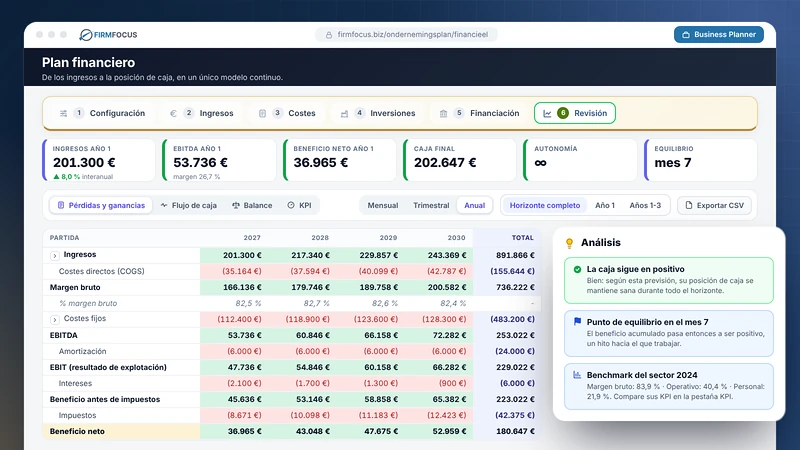Open the Inversiones step
Viewport: 800px width, 450px height.
(x=378, y=113)
